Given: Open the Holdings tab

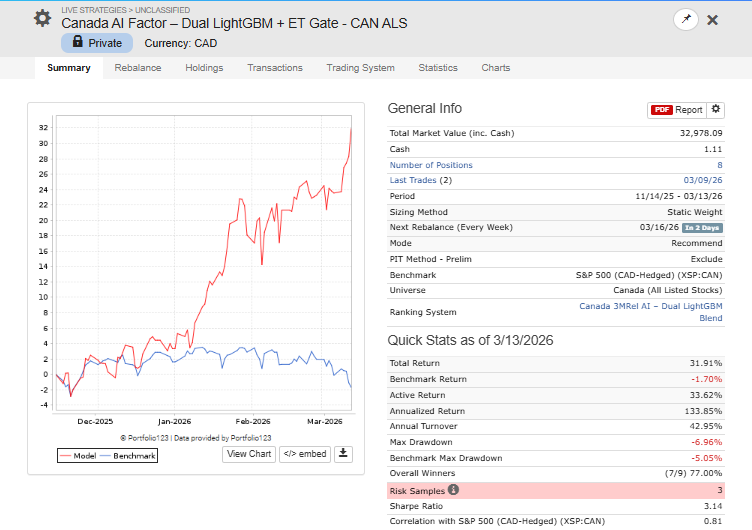Looking at the screenshot, I should (x=204, y=68).
